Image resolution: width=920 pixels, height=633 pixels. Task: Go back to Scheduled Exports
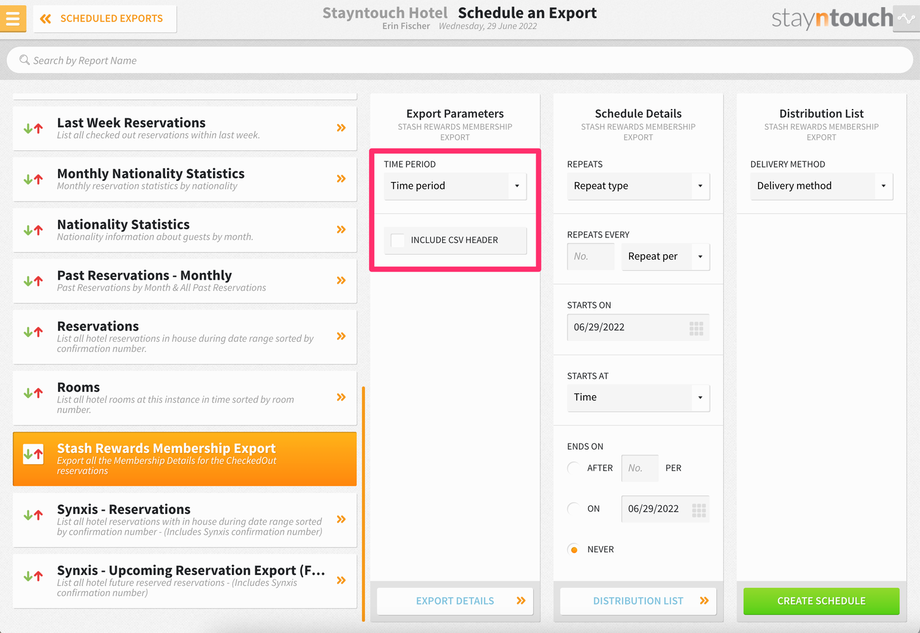point(104,19)
